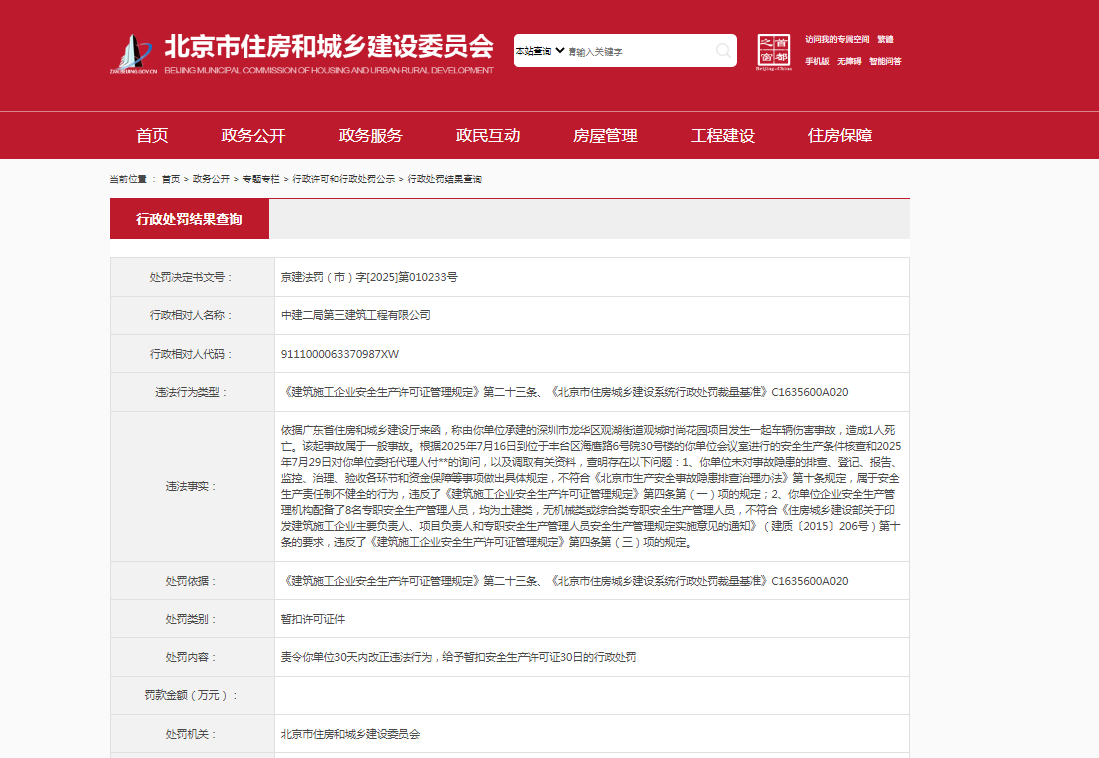Go to 首页 in main navigation
Screen dimensions: 1099x758
coord(152,136)
